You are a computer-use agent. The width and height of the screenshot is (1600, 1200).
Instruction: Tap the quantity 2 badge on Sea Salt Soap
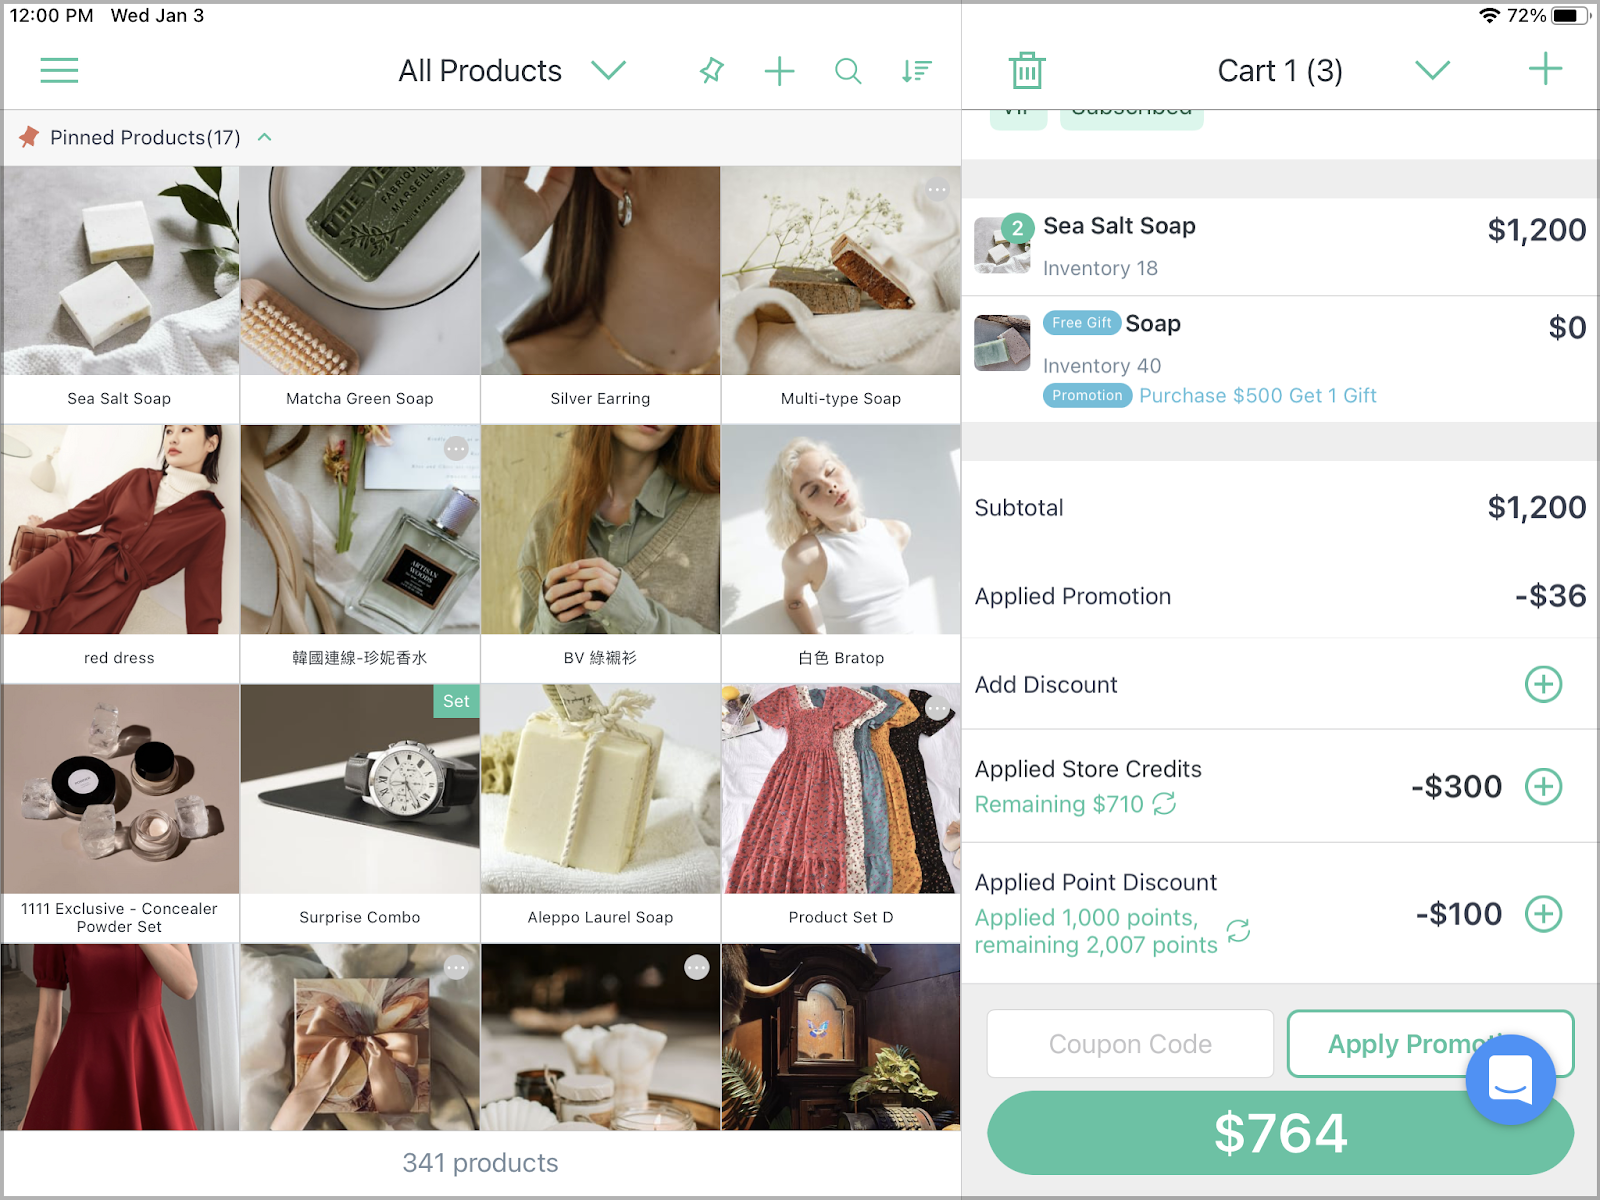coord(1017,228)
